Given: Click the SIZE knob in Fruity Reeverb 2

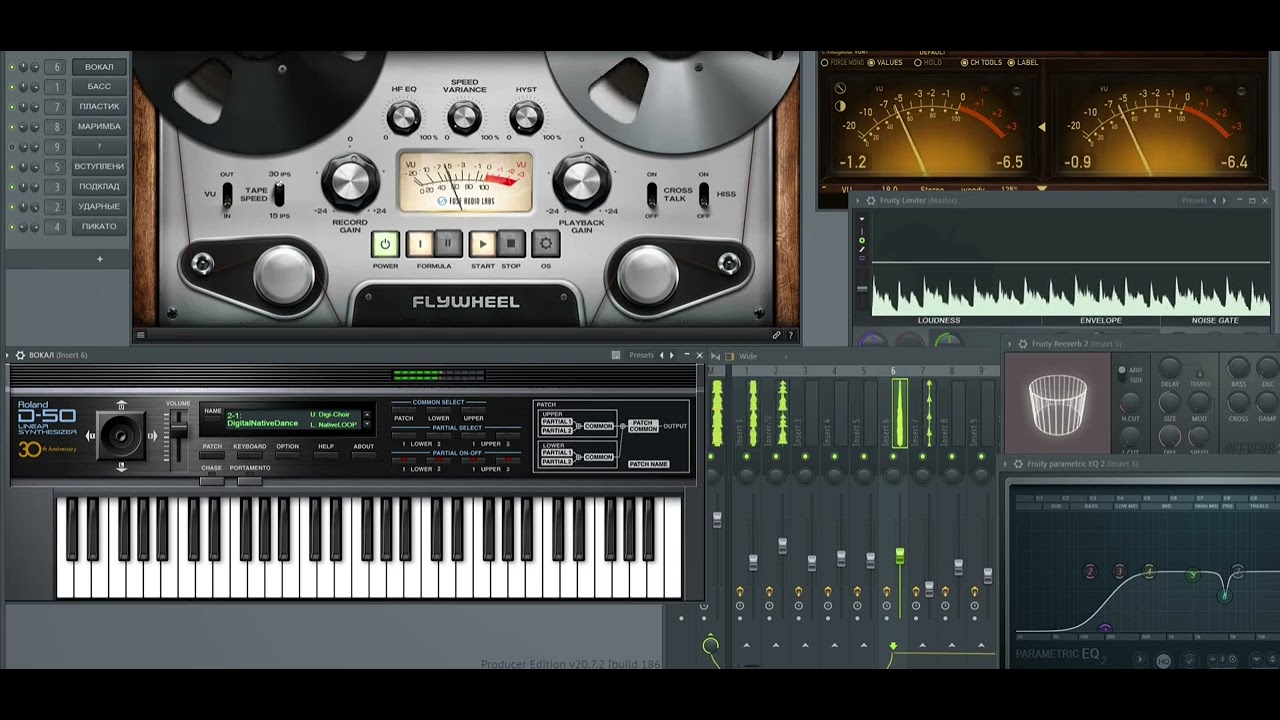Looking at the screenshot, I should coord(1169,404).
